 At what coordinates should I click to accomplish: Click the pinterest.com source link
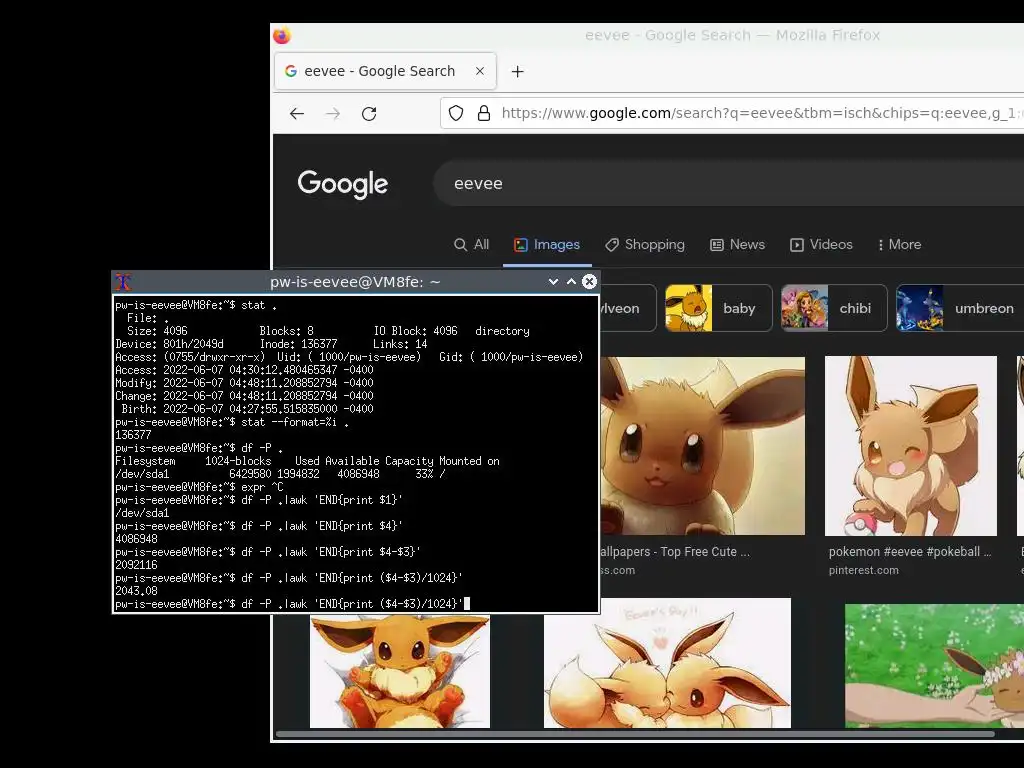coord(863,570)
